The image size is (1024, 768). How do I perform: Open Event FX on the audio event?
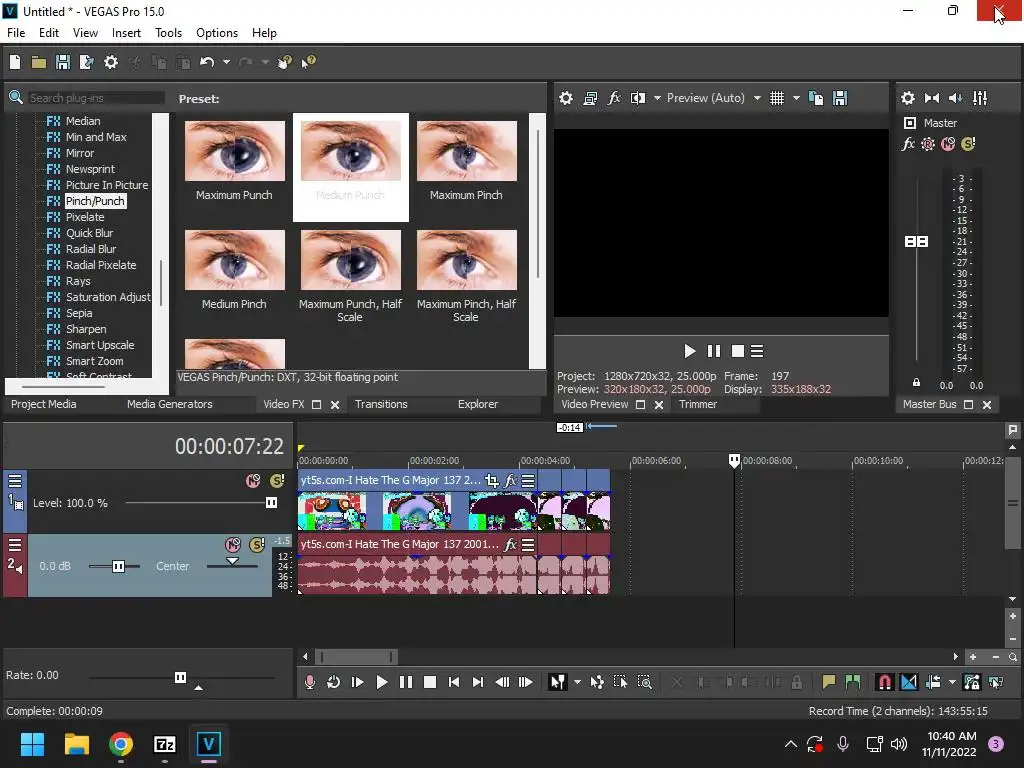[x=510, y=545]
